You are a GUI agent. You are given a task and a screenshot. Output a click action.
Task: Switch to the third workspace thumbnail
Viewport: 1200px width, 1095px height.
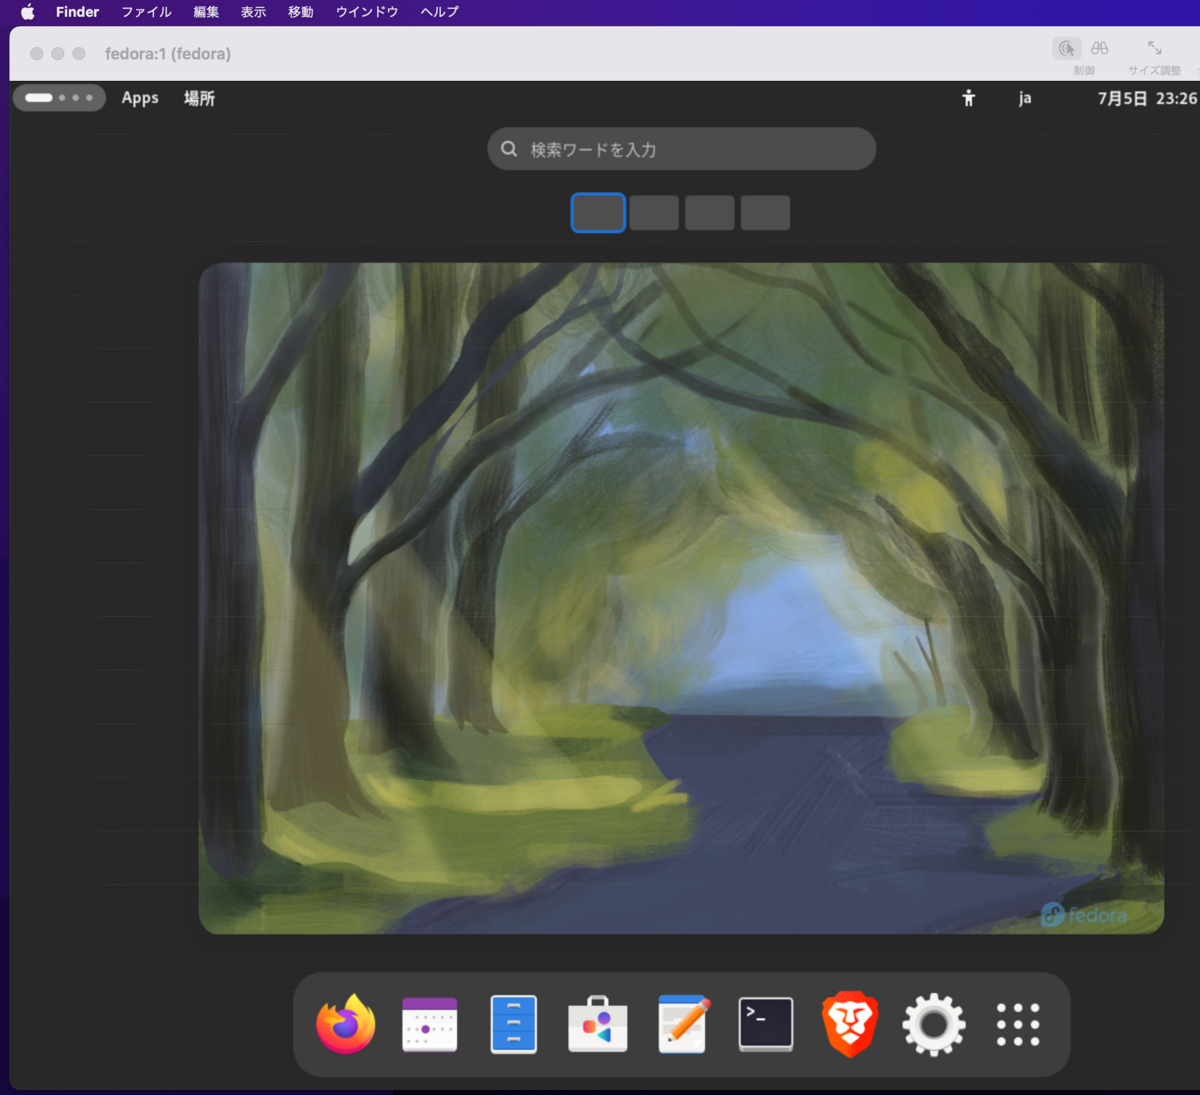pyautogui.click(x=710, y=213)
